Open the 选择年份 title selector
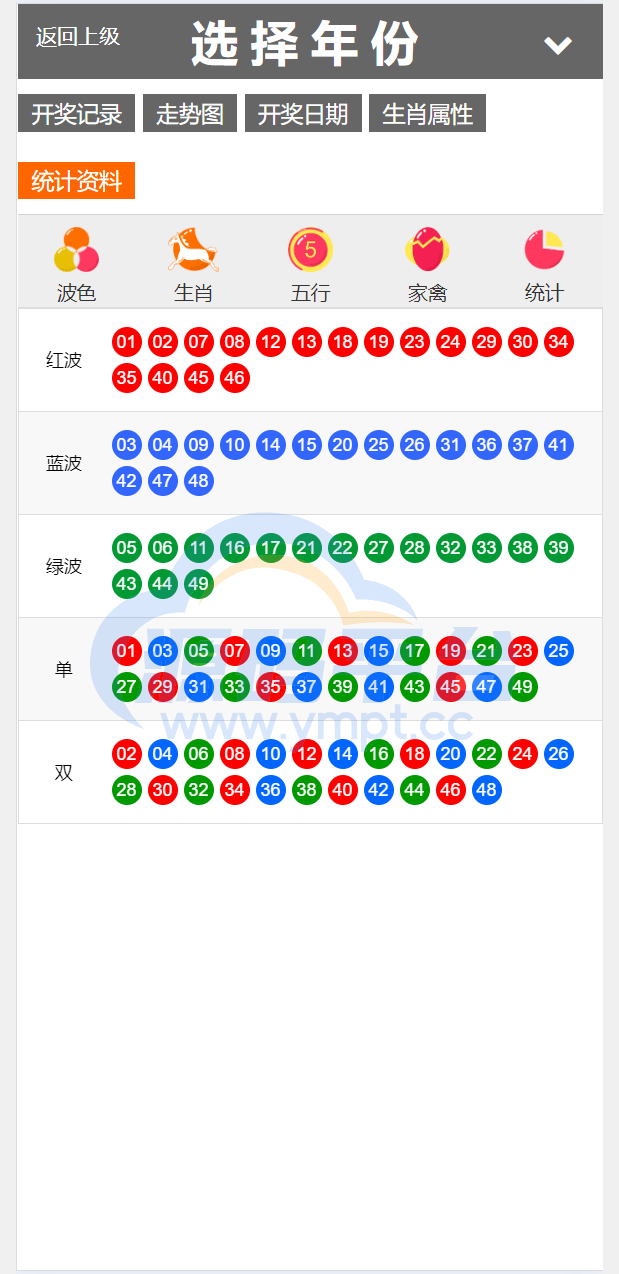 click(x=304, y=43)
